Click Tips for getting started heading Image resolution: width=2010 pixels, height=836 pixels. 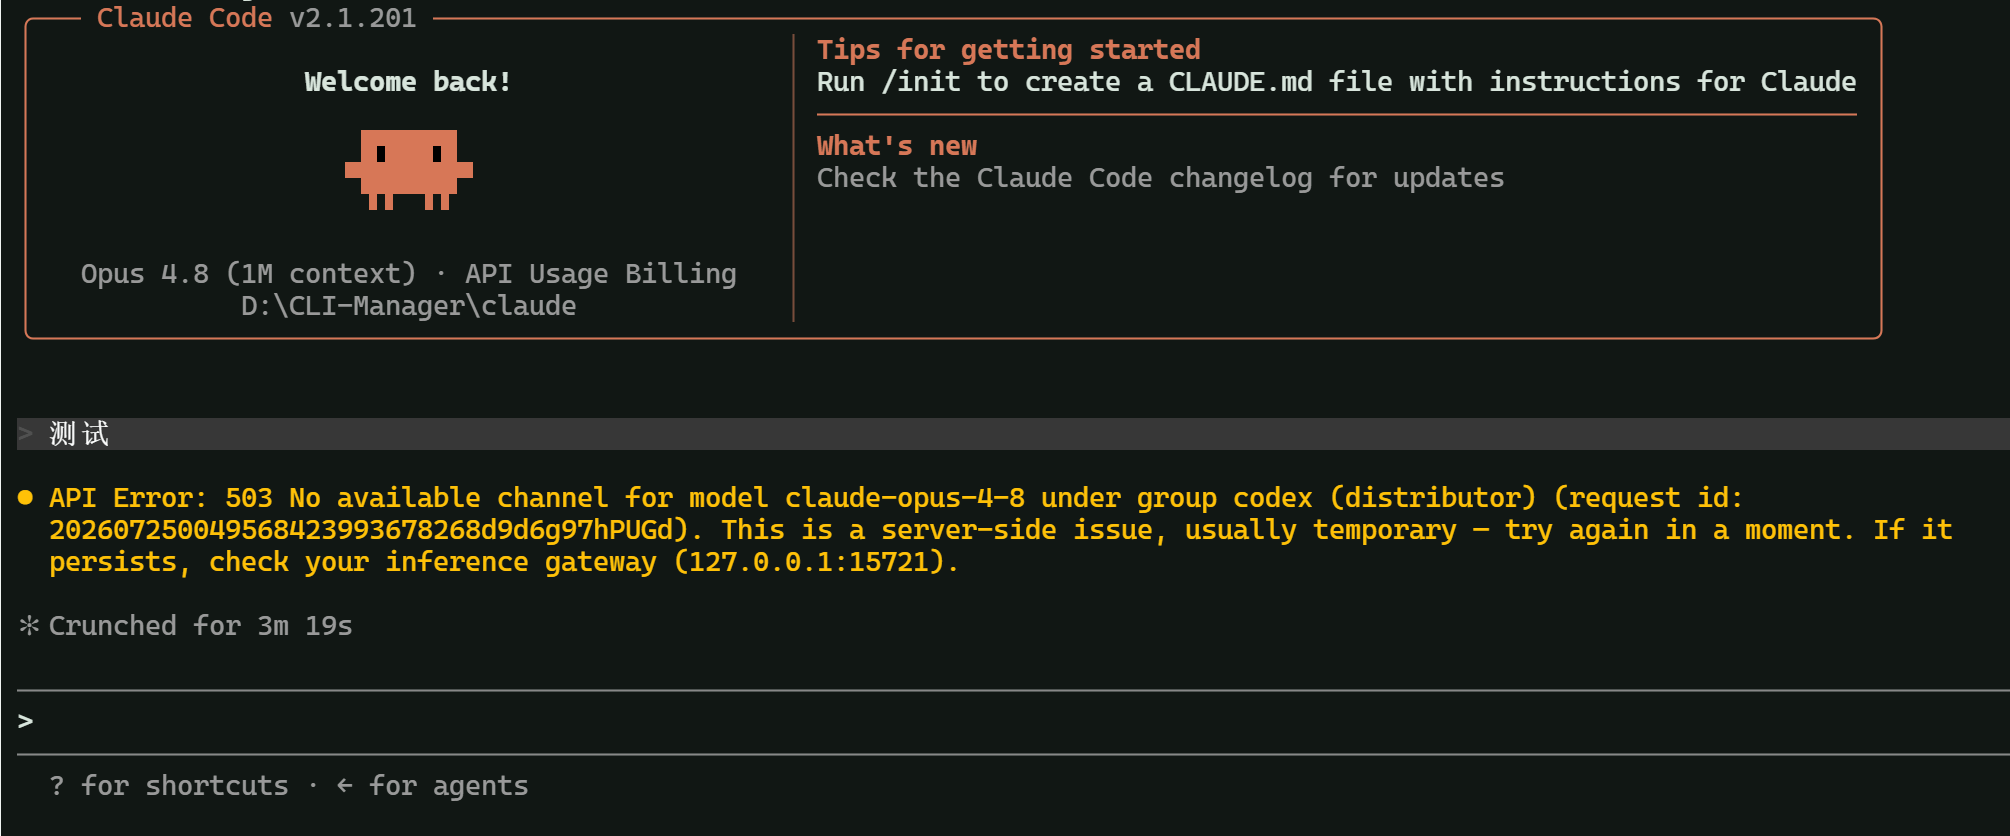[x=1008, y=50]
